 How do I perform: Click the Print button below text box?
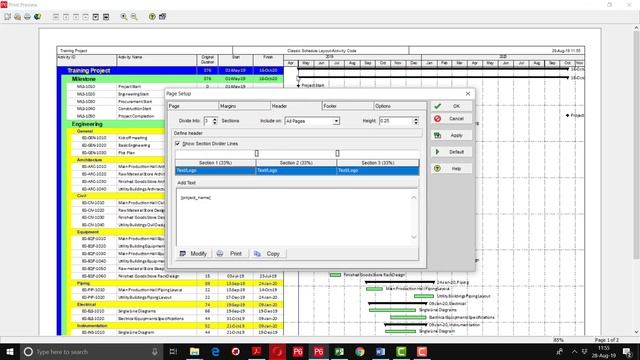tap(229, 253)
